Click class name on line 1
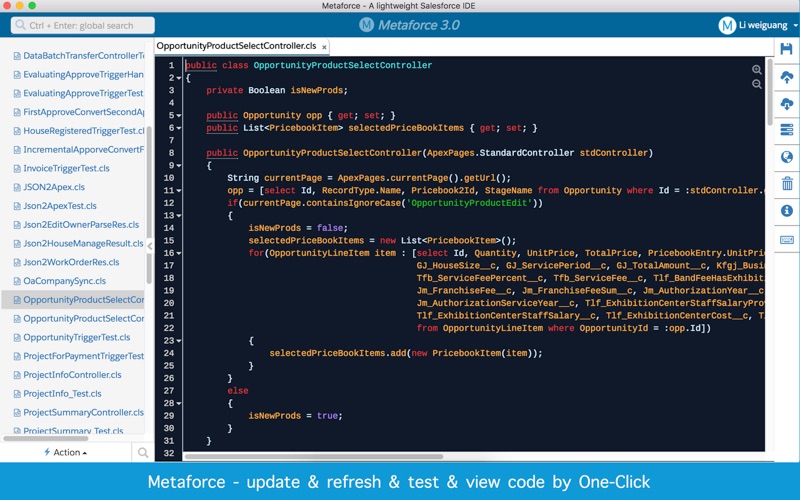 pyautogui.click(x=343, y=65)
